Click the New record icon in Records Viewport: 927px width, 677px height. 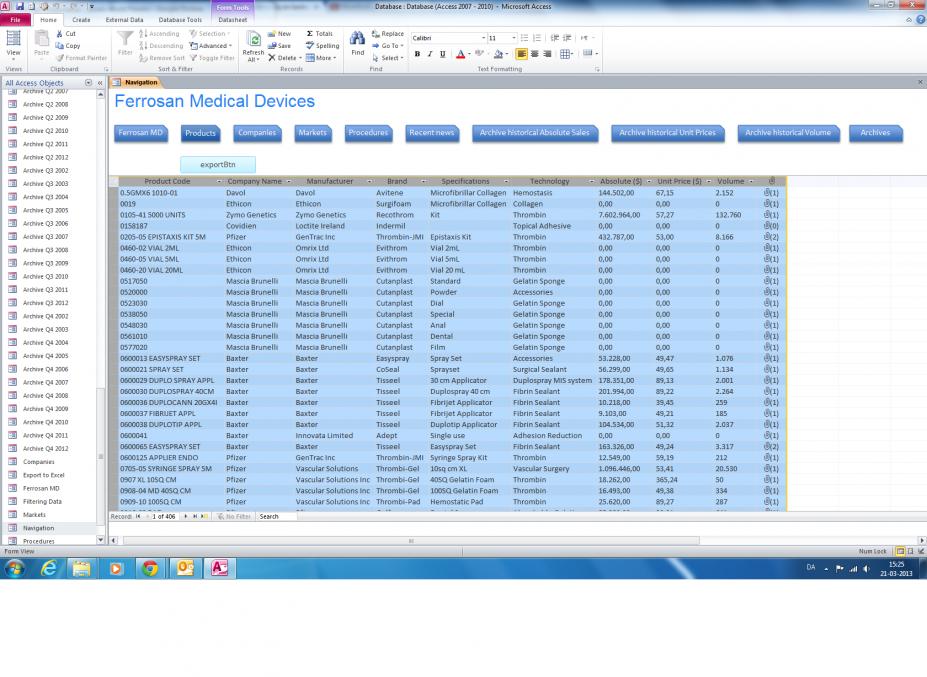coord(272,34)
